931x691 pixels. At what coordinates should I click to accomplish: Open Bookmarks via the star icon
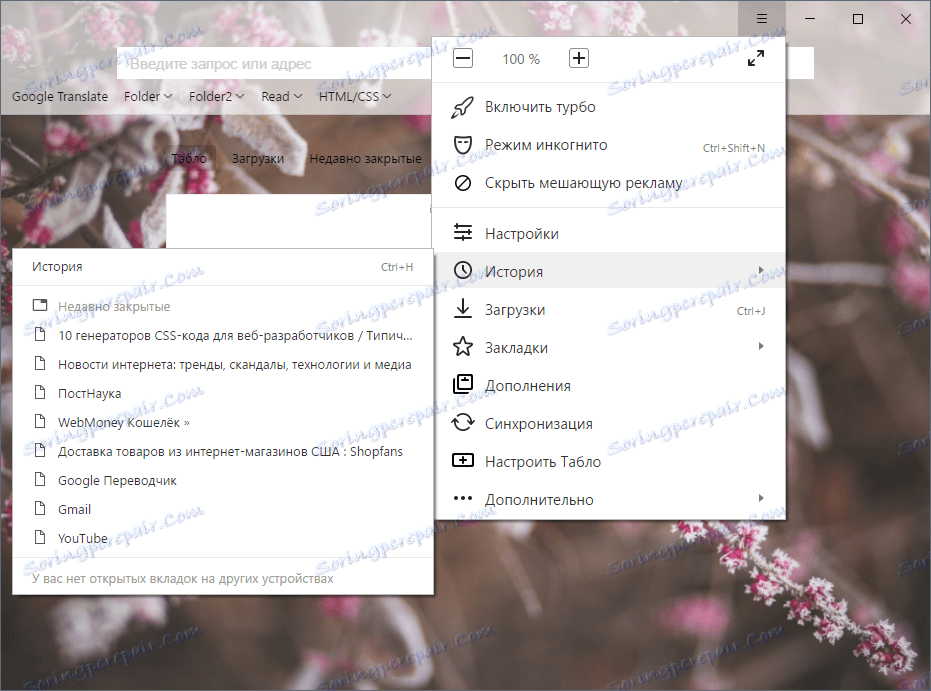[x=463, y=347]
